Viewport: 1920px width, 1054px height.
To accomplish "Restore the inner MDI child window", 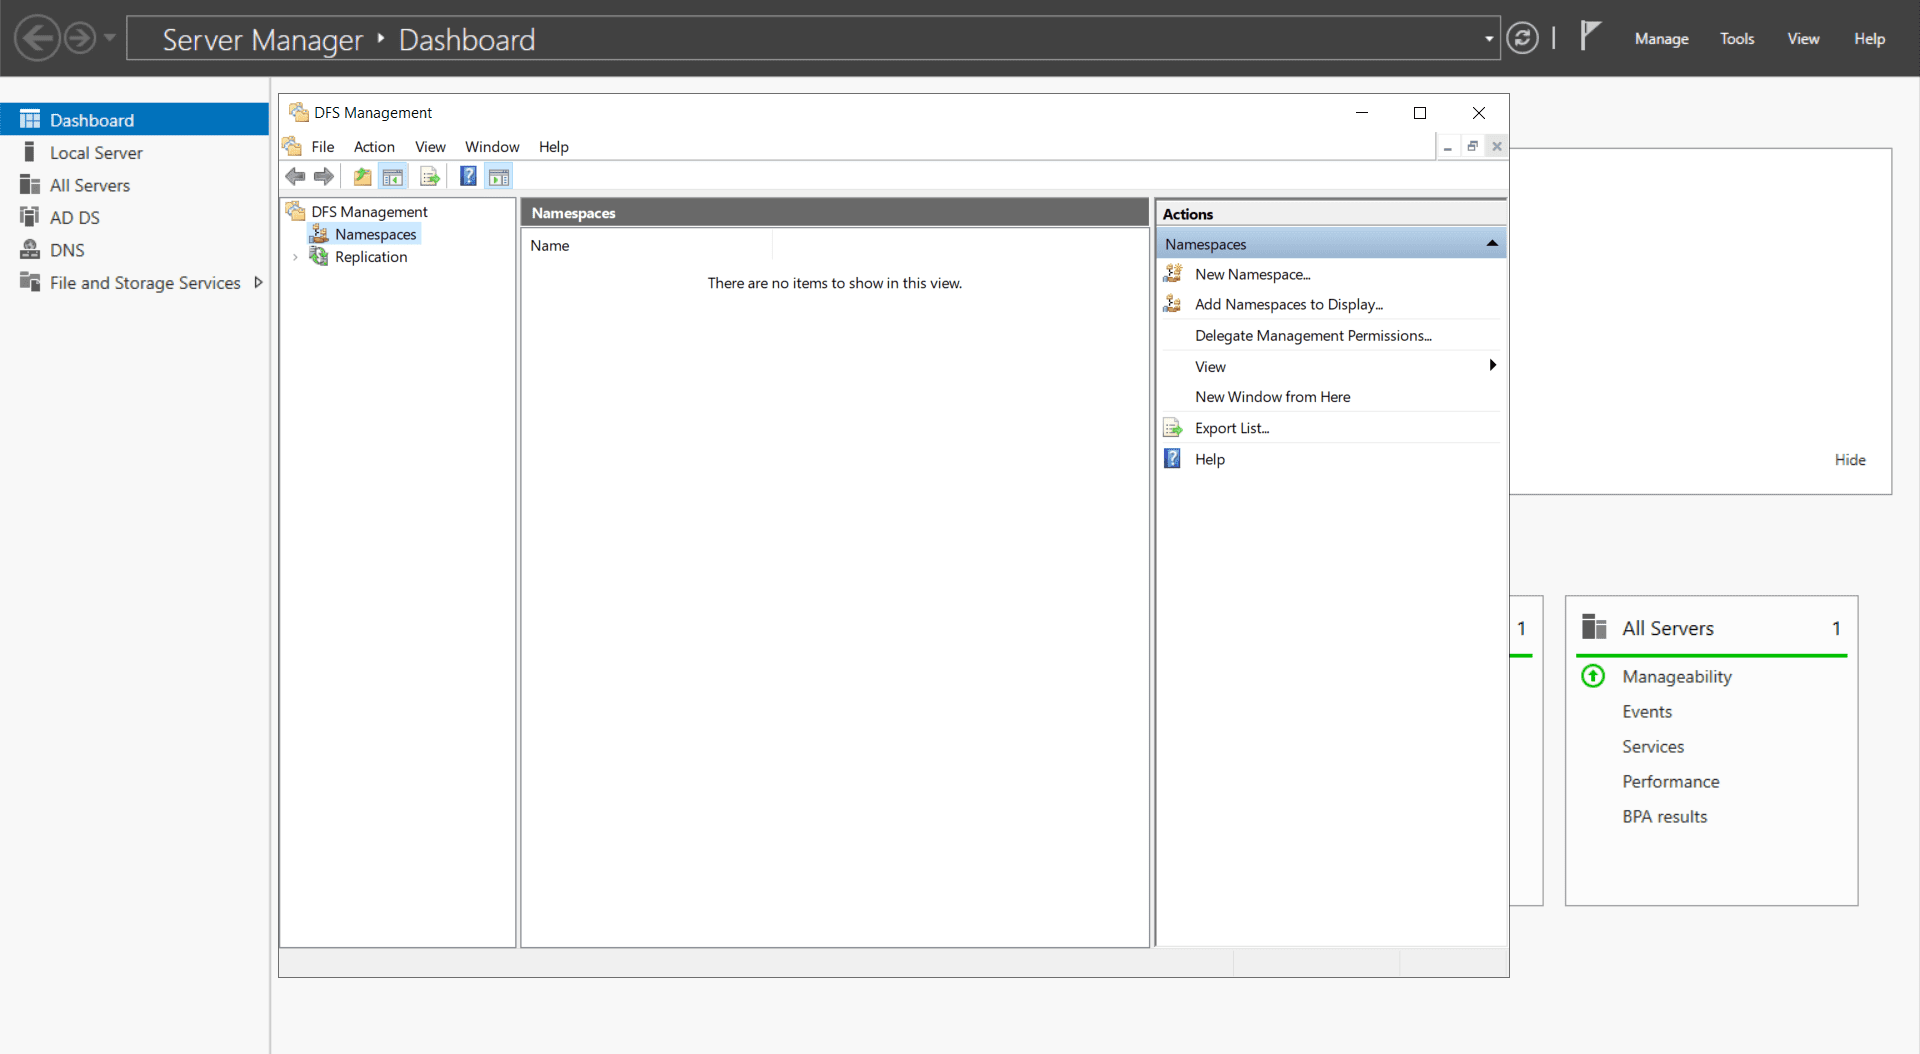I will coord(1472,146).
